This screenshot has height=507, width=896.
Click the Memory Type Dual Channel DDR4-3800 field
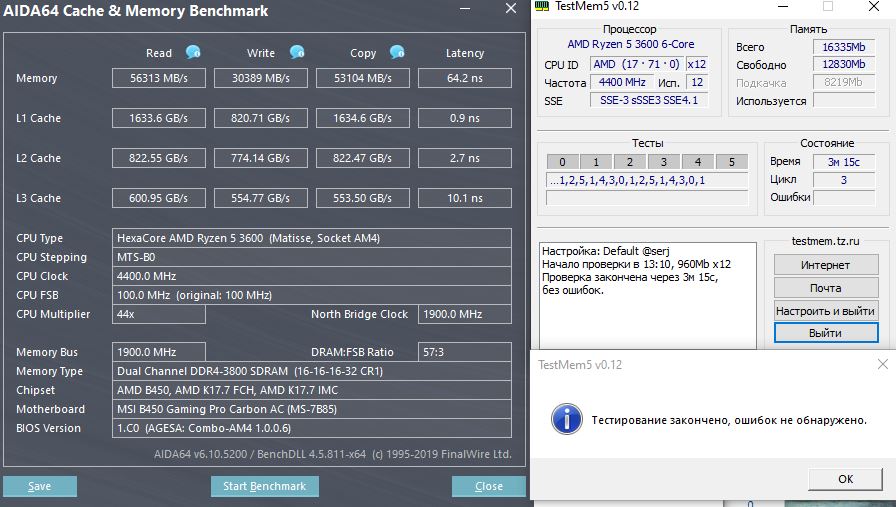pyautogui.click(x=311, y=371)
